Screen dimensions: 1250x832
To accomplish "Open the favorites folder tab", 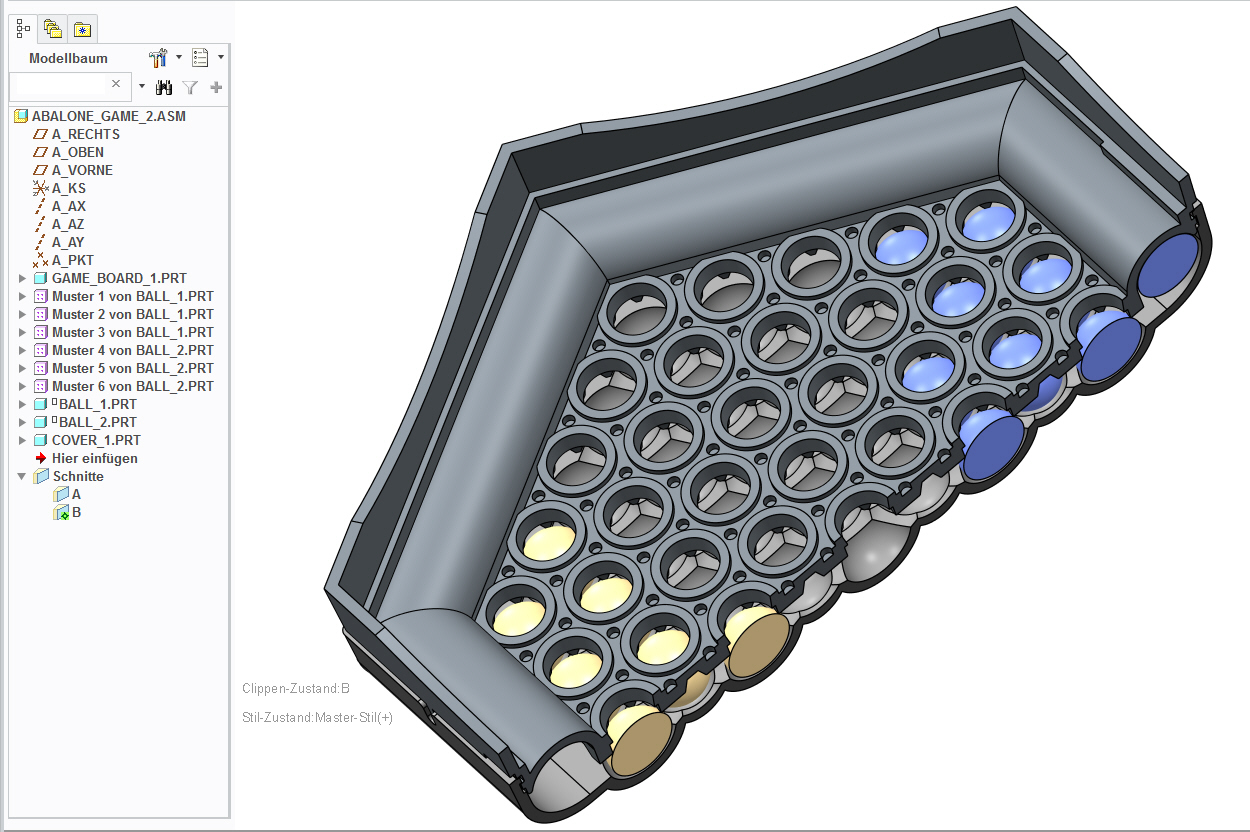I will [x=84, y=29].
